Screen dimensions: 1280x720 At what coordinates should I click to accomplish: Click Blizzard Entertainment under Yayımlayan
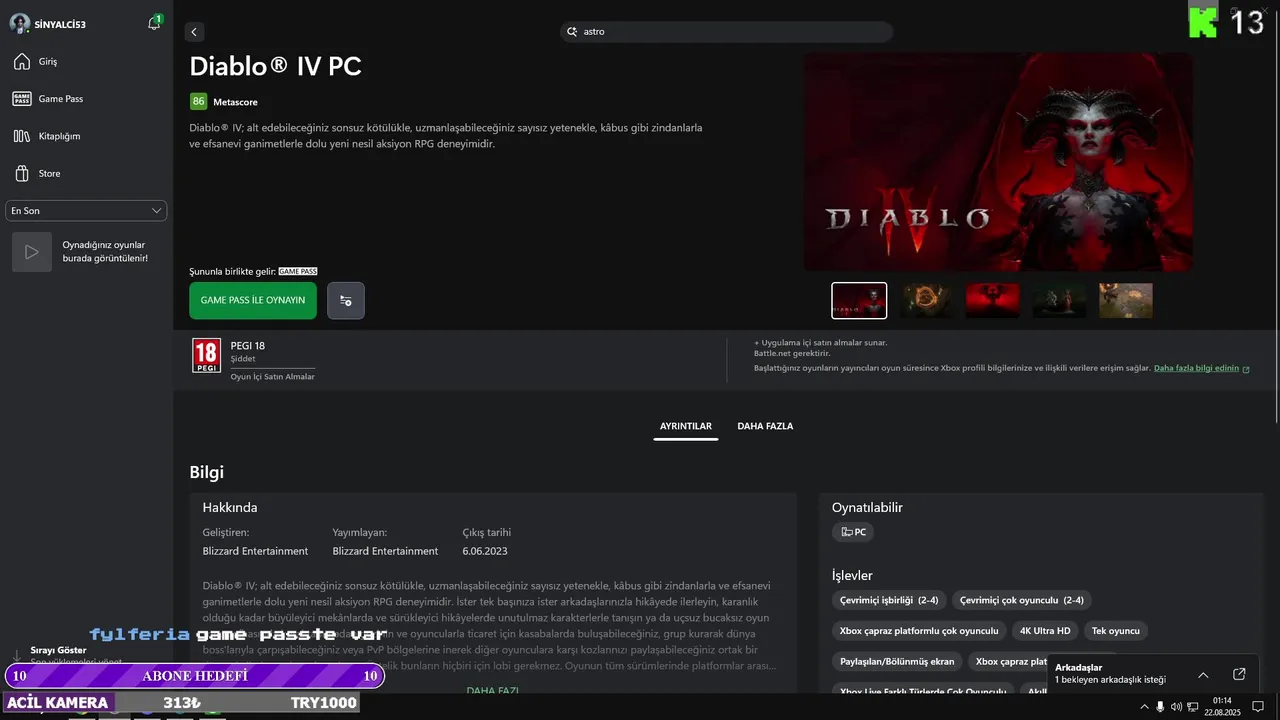(x=385, y=551)
